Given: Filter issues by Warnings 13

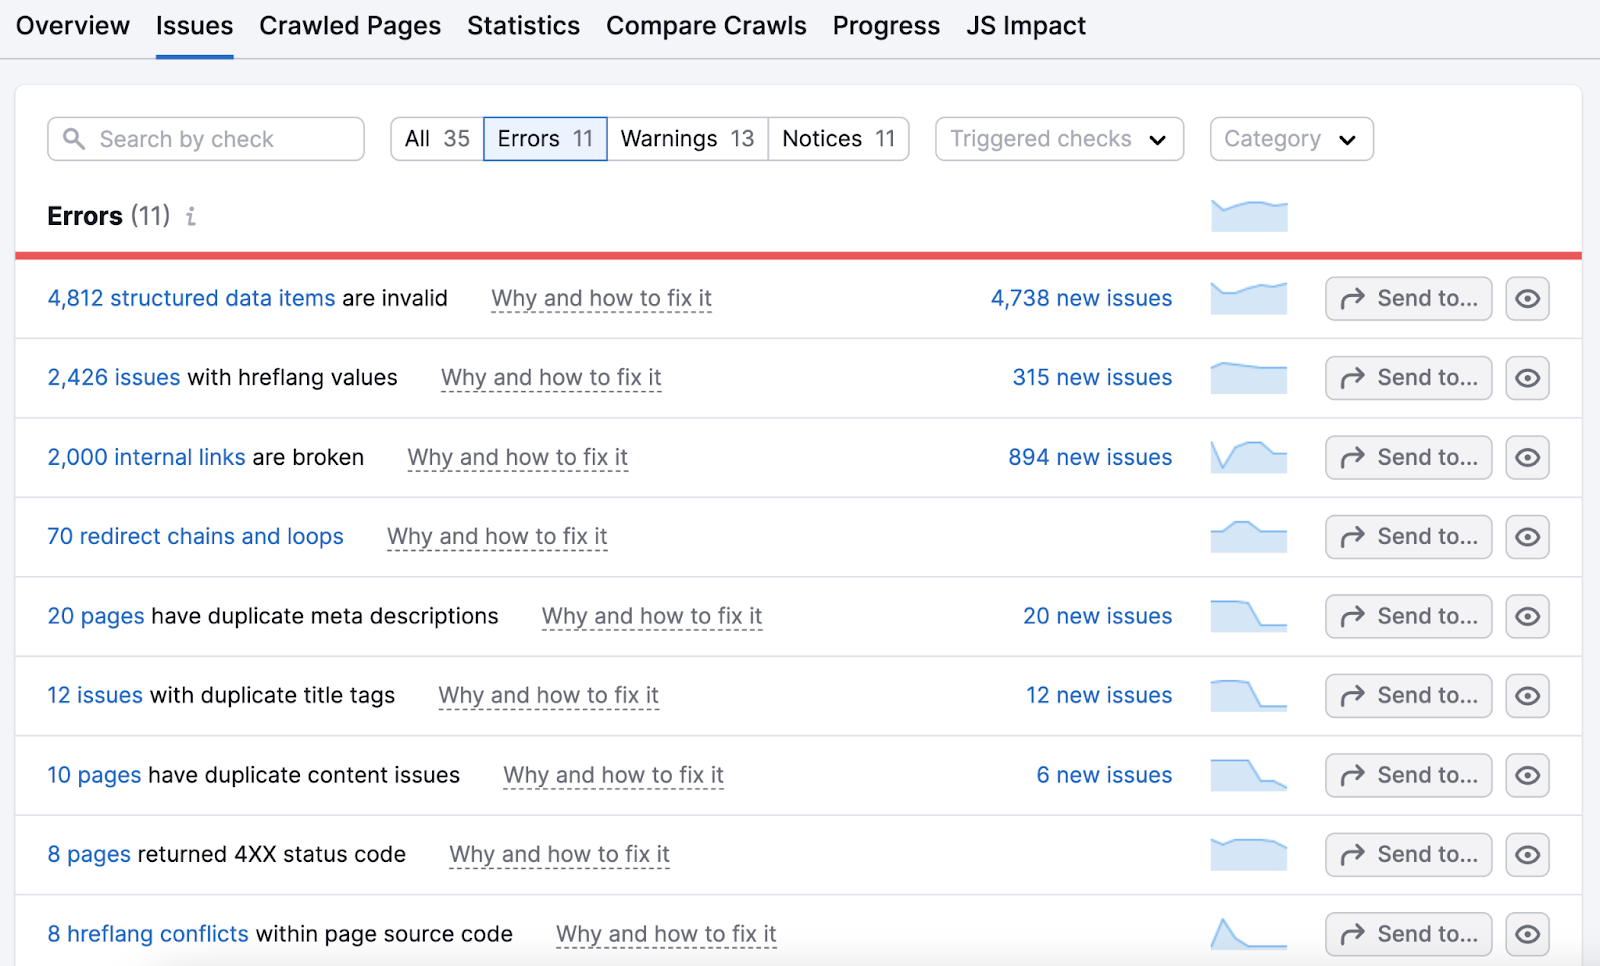Looking at the screenshot, I should pyautogui.click(x=687, y=139).
